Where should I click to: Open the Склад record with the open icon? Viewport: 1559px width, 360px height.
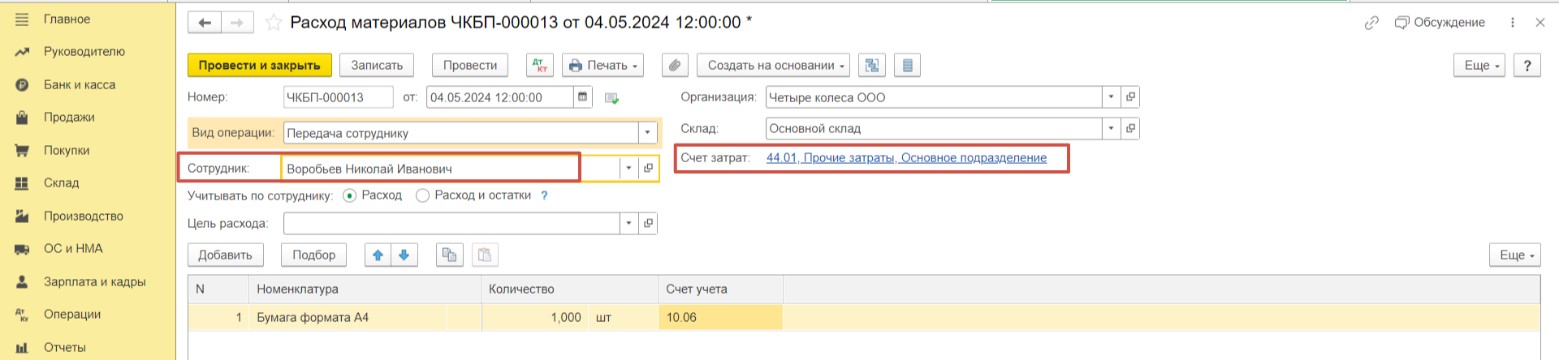point(1130,129)
